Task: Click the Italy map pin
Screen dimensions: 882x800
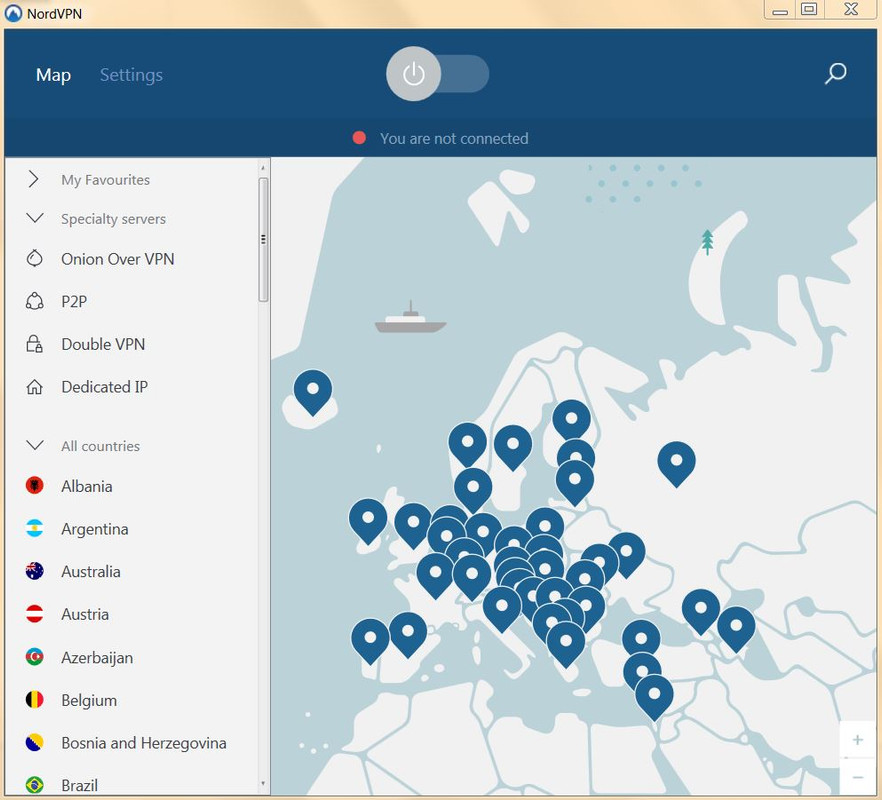Action: tap(502, 606)
